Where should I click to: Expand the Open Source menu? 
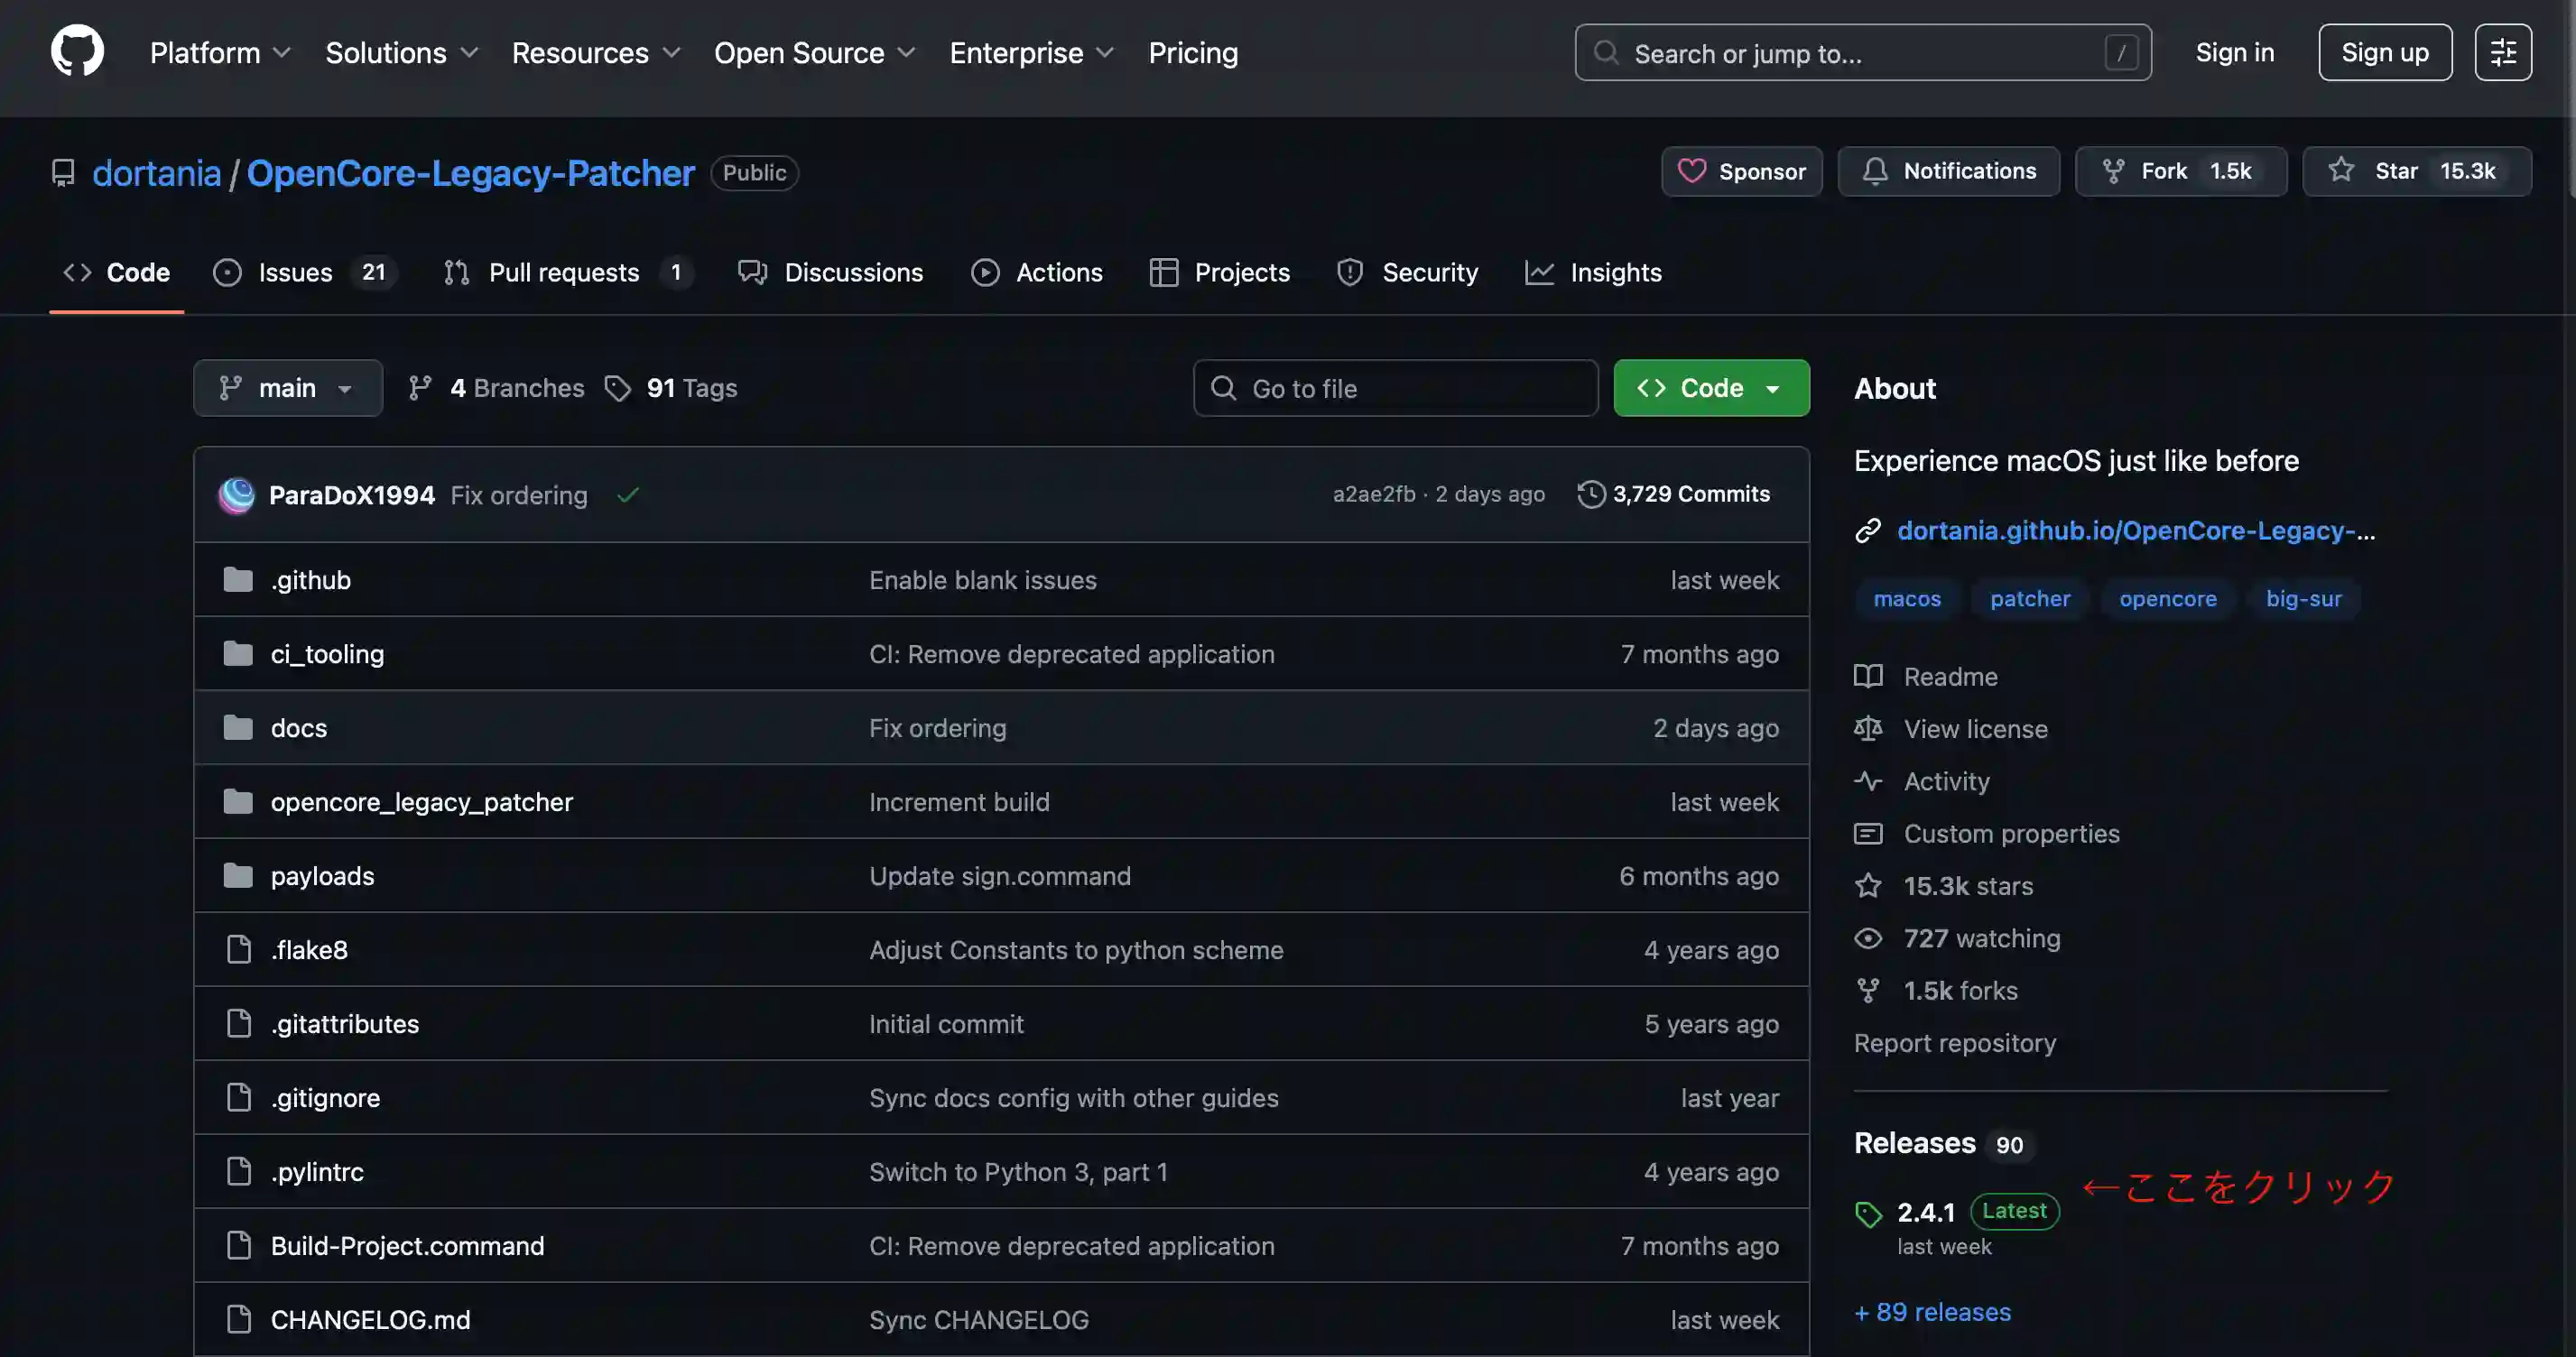click(815, 52)
